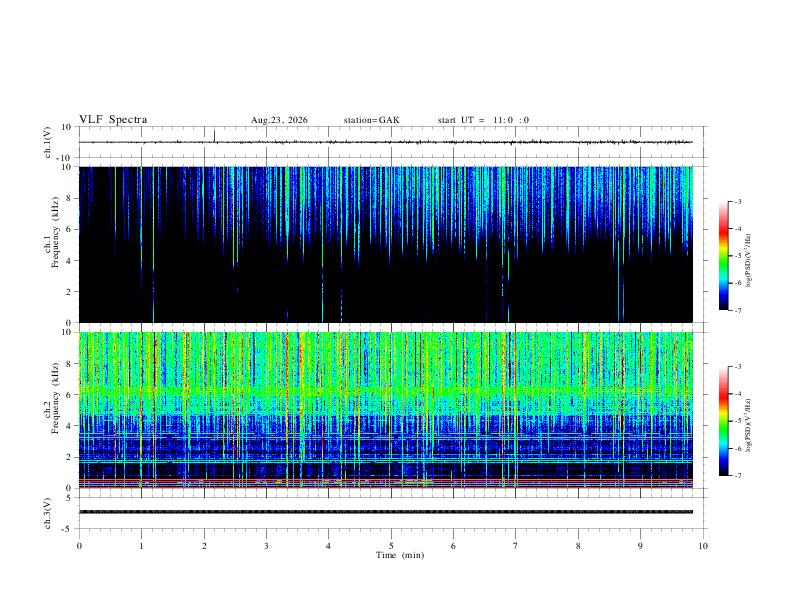Click the ch.3(V) axis label
This screenshot has height=612, width=792.
[47, 513]
